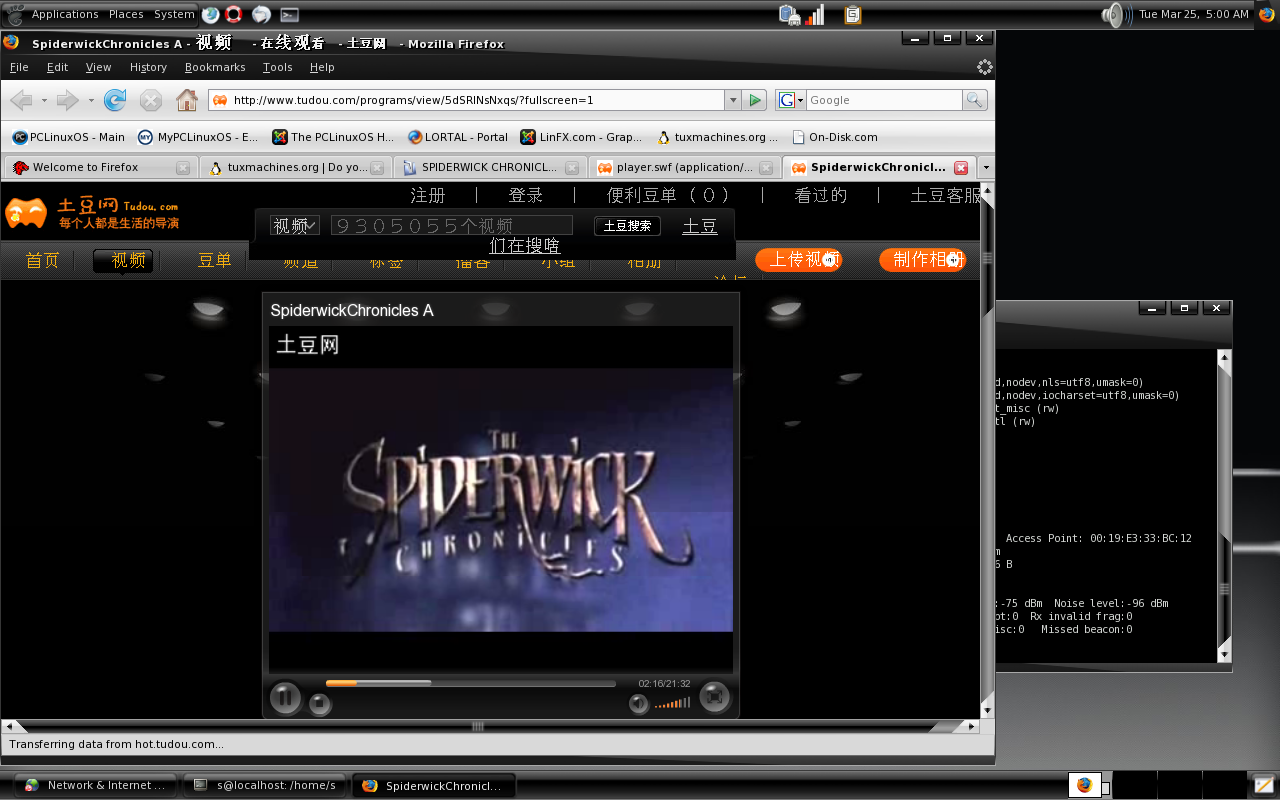Open the list all tabs dropdown arrow
1280x800 pixels.
[986, 167]
